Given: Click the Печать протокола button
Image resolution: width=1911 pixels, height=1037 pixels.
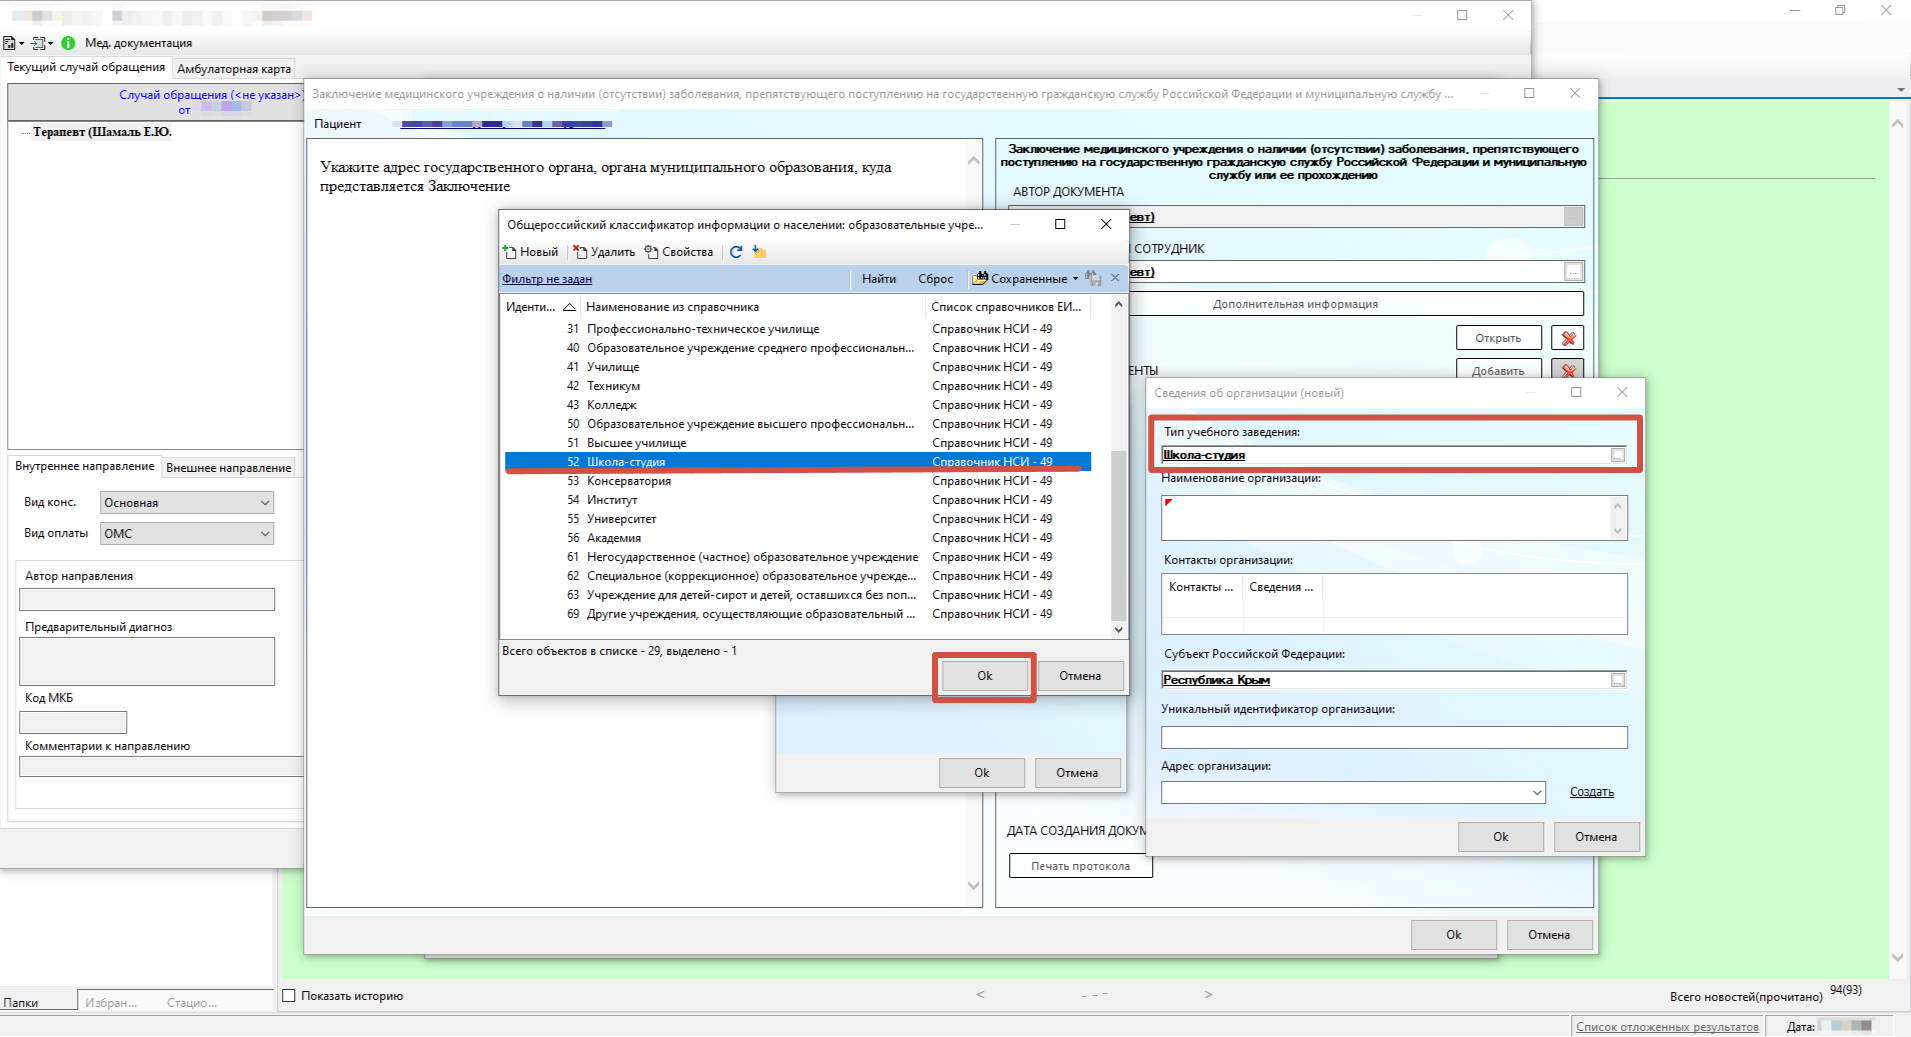Looking at the screenshot, I should [x=1080, y=866].
